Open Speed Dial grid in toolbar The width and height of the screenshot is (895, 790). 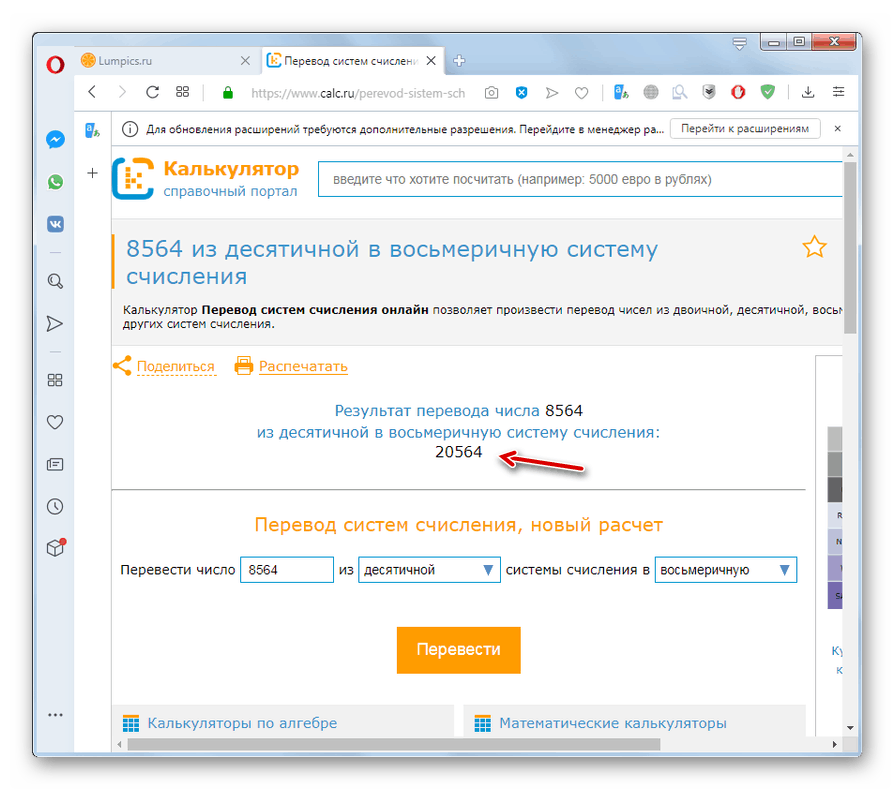(x=183, y=92)
